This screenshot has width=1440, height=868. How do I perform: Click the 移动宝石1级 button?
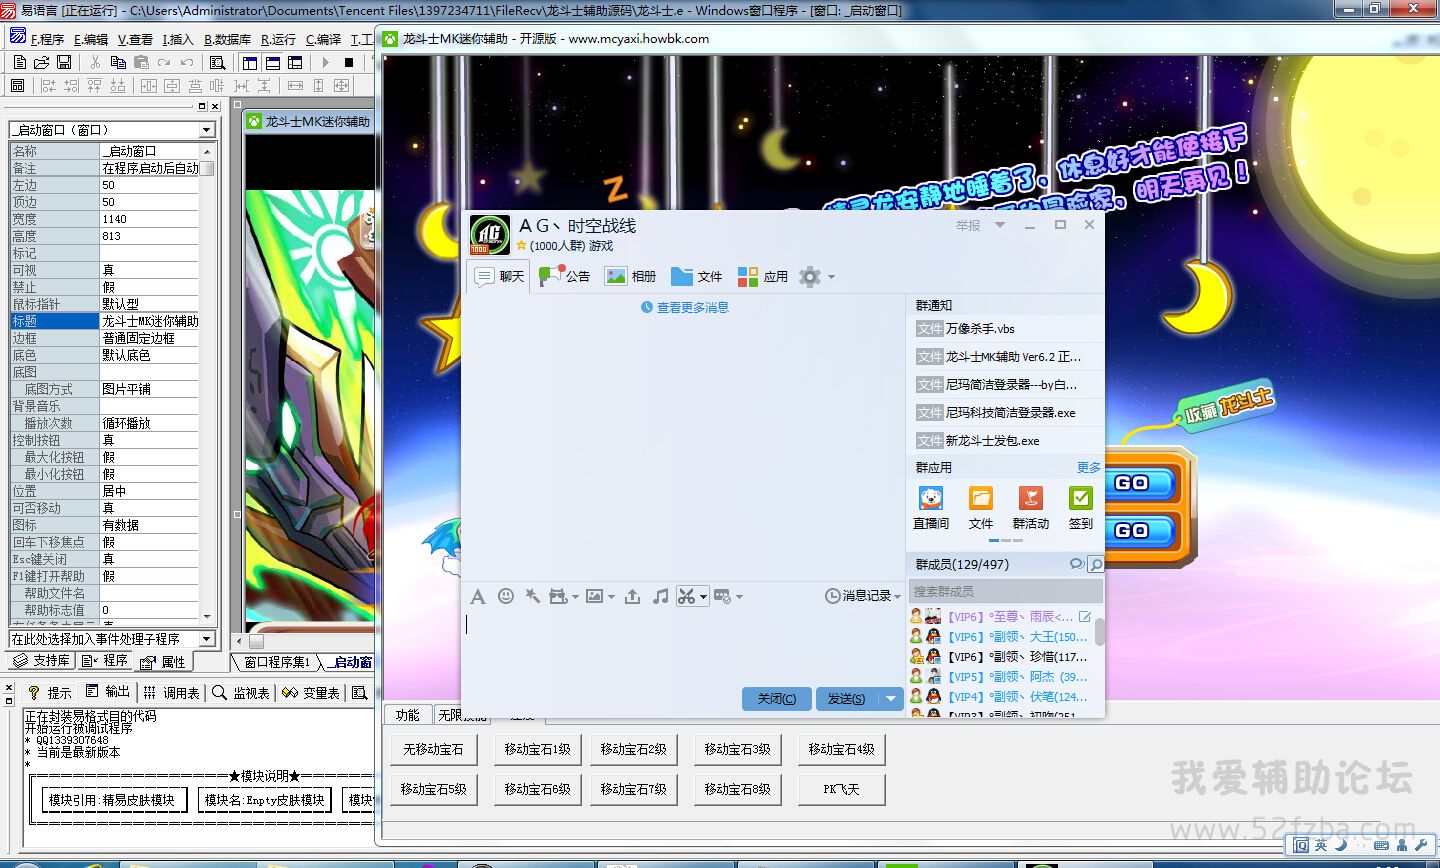(x=537, y=749)
